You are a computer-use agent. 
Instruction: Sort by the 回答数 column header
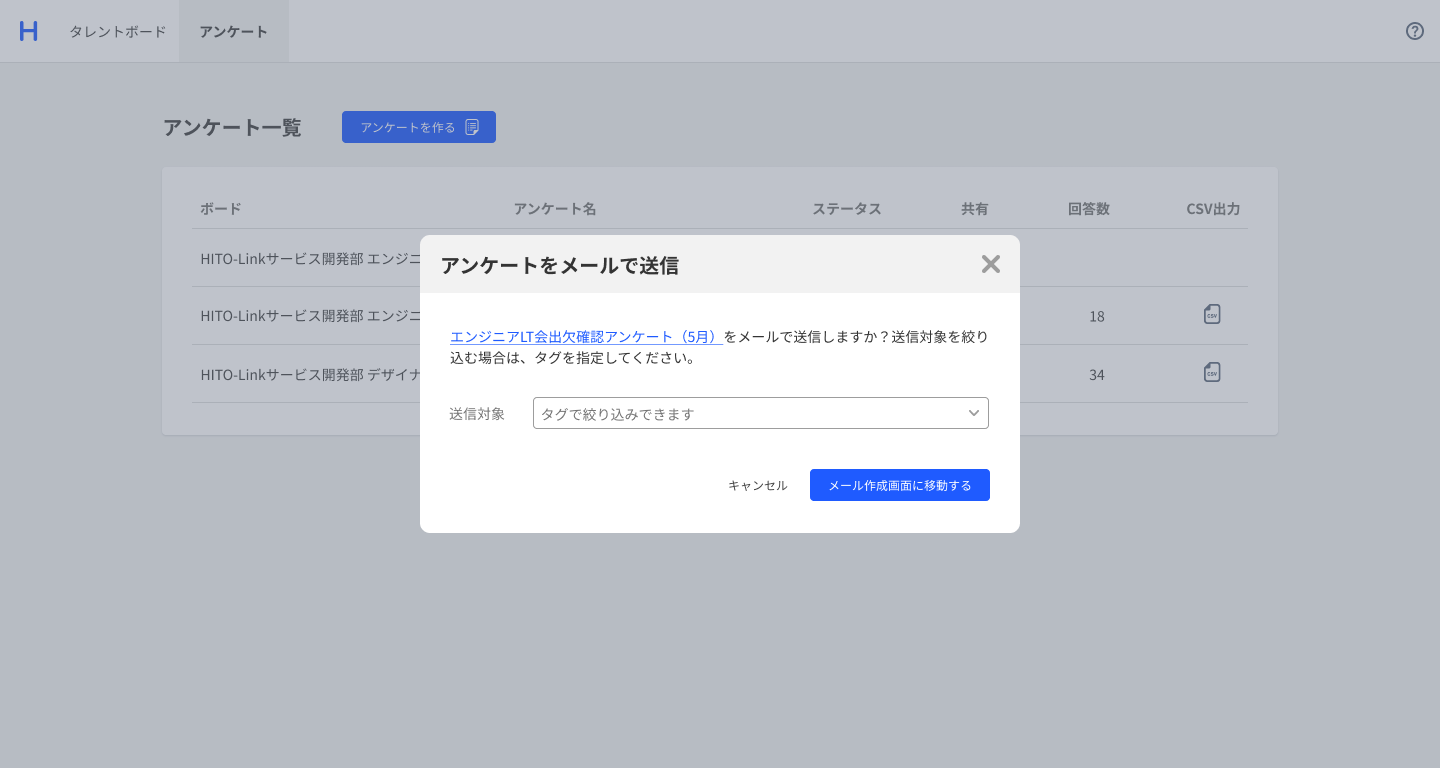[1088, 209]
